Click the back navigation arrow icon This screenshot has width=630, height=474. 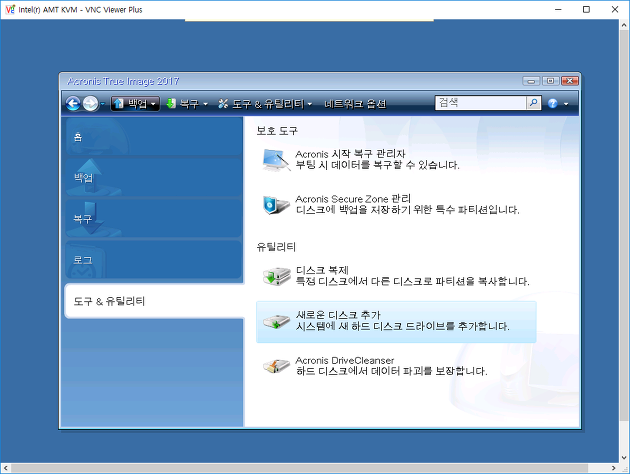coord(73,104)
